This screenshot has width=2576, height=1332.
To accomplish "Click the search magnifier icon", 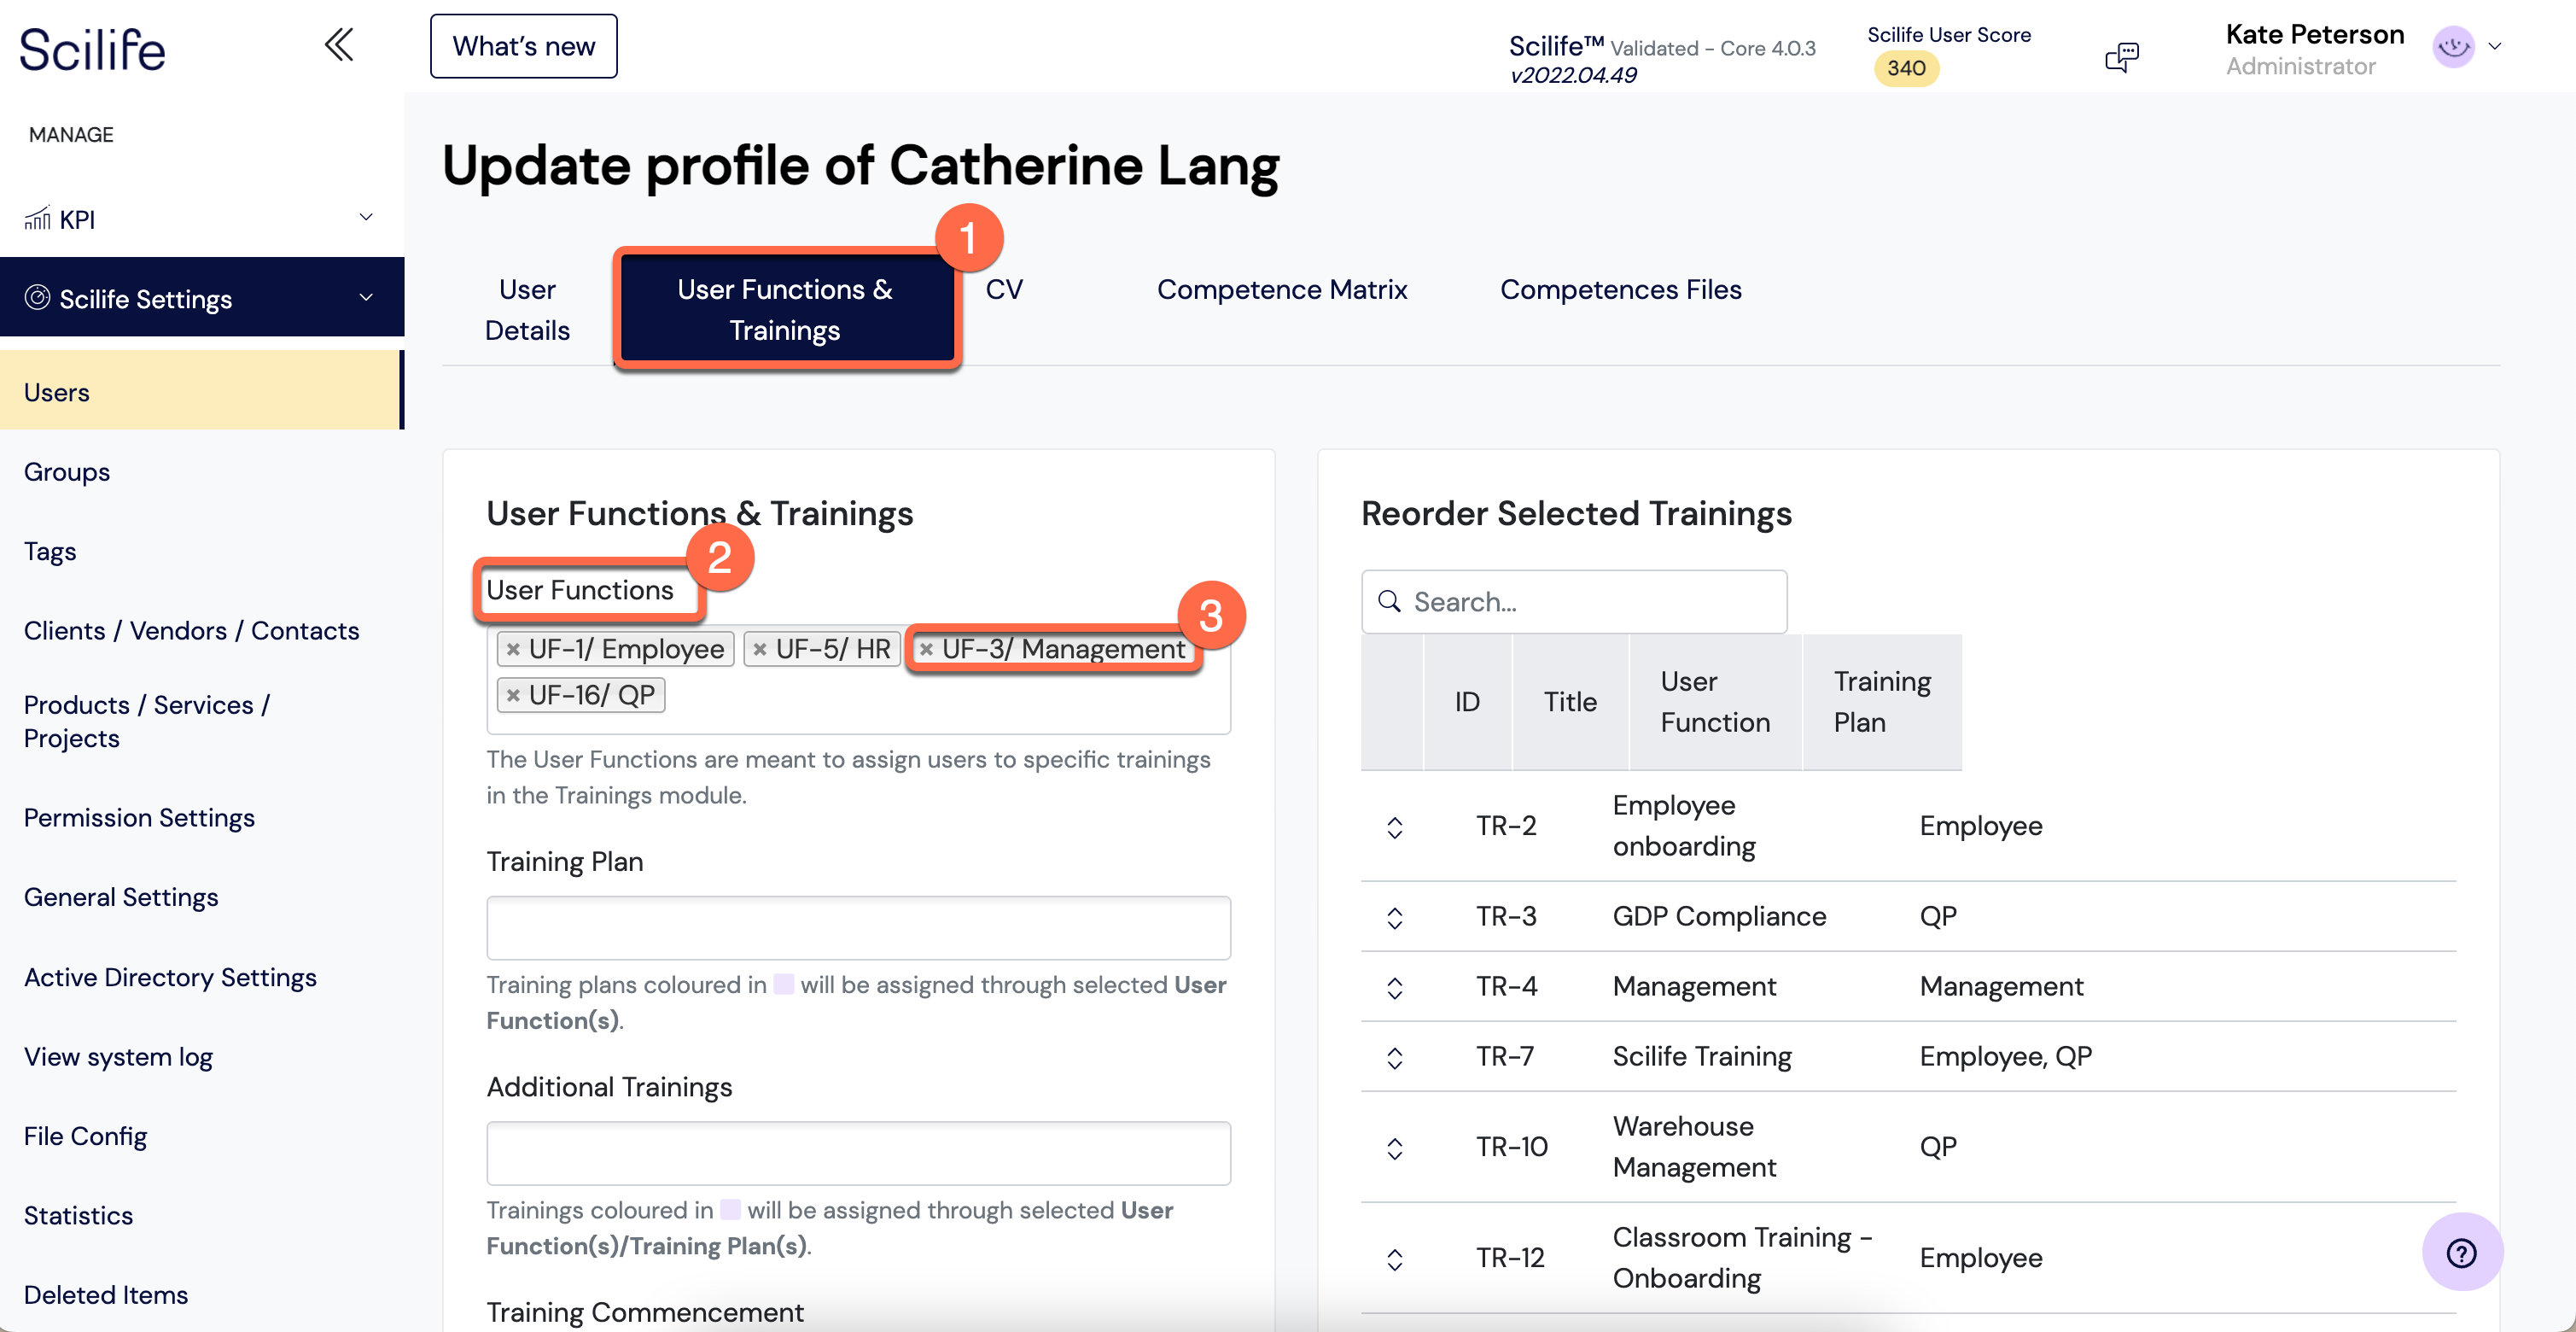I will (x=1389, y=601).
